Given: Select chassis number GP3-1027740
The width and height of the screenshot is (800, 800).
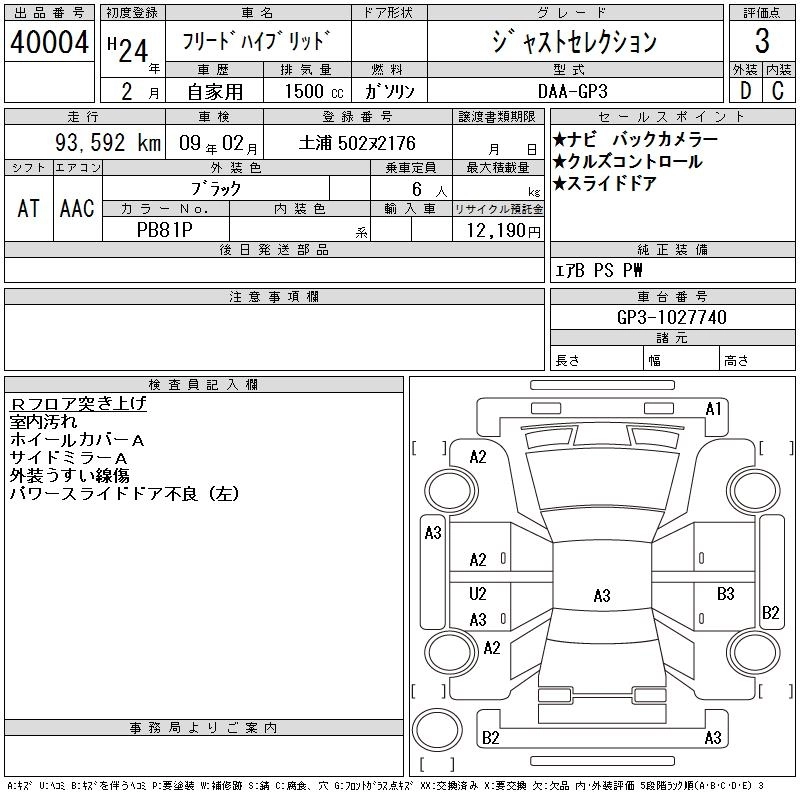Looking at the screenshot, I should click(671, 317).
